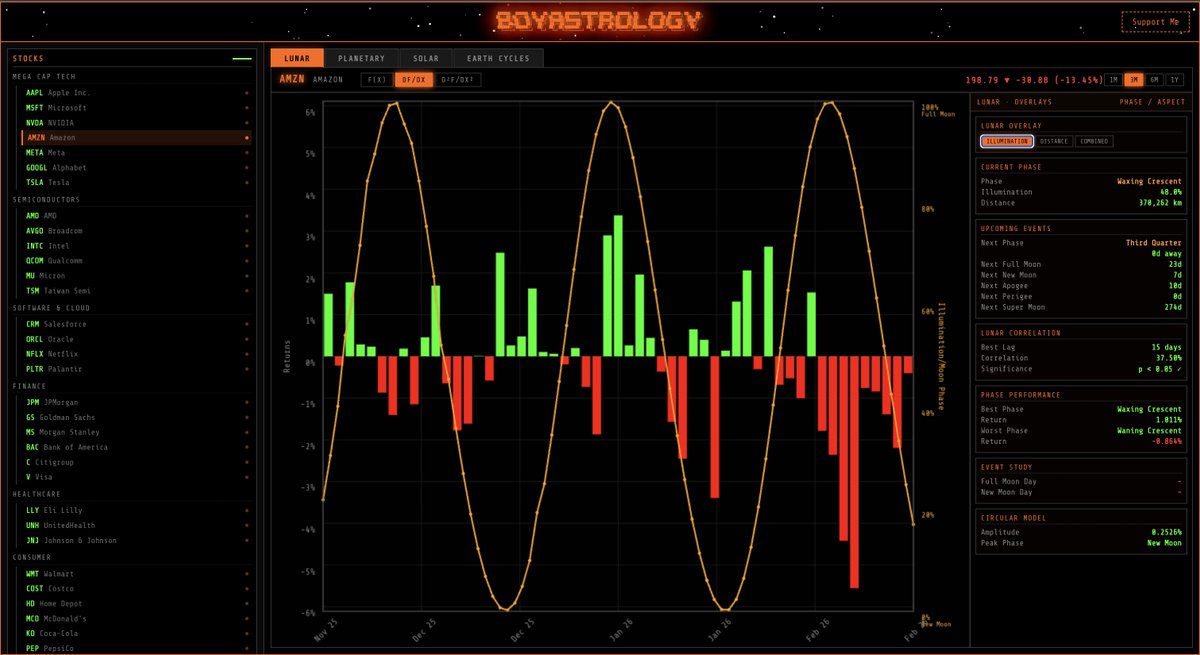Viewport: 1200px width, 655px height.
Task: Select TSM Taiwan Semi stock
Action: (136, 290)
